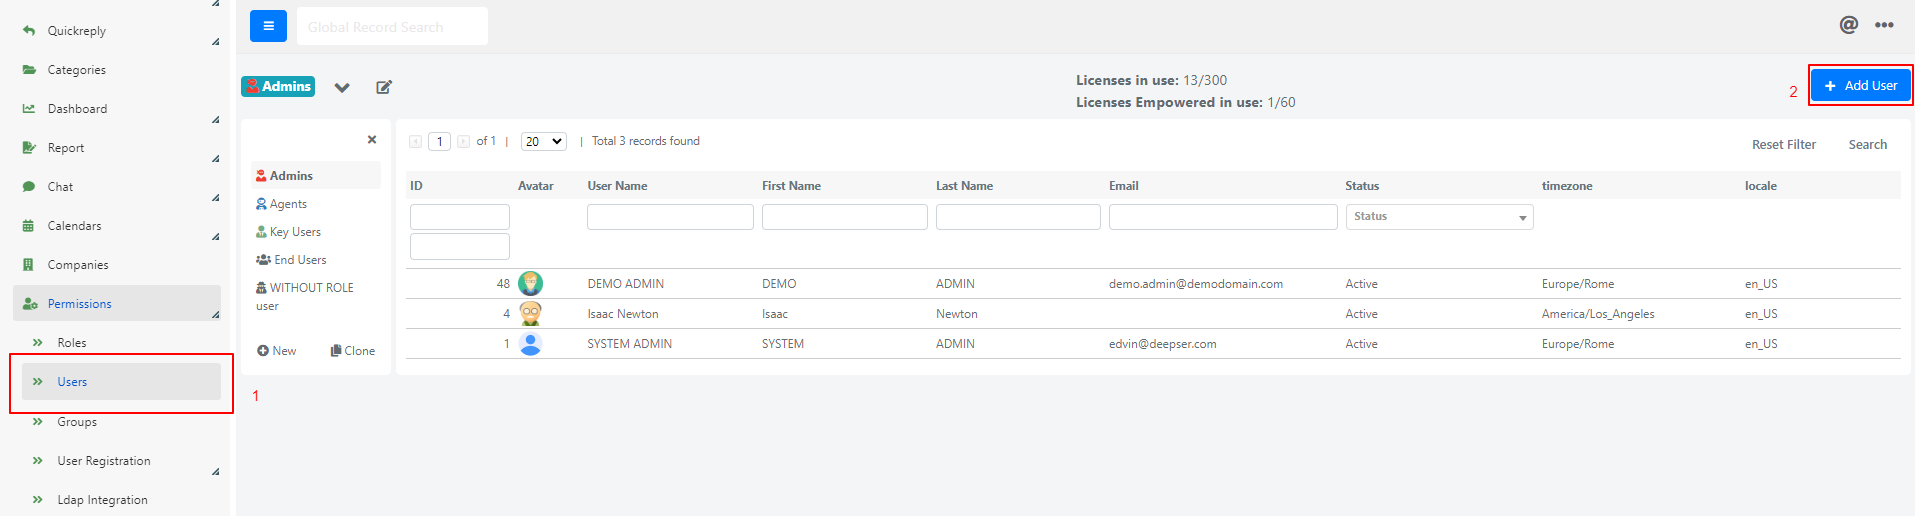Viewport: 1915px width, 516px height.
Task: Click Isaac Newton avatar
Action: [531, 314]
